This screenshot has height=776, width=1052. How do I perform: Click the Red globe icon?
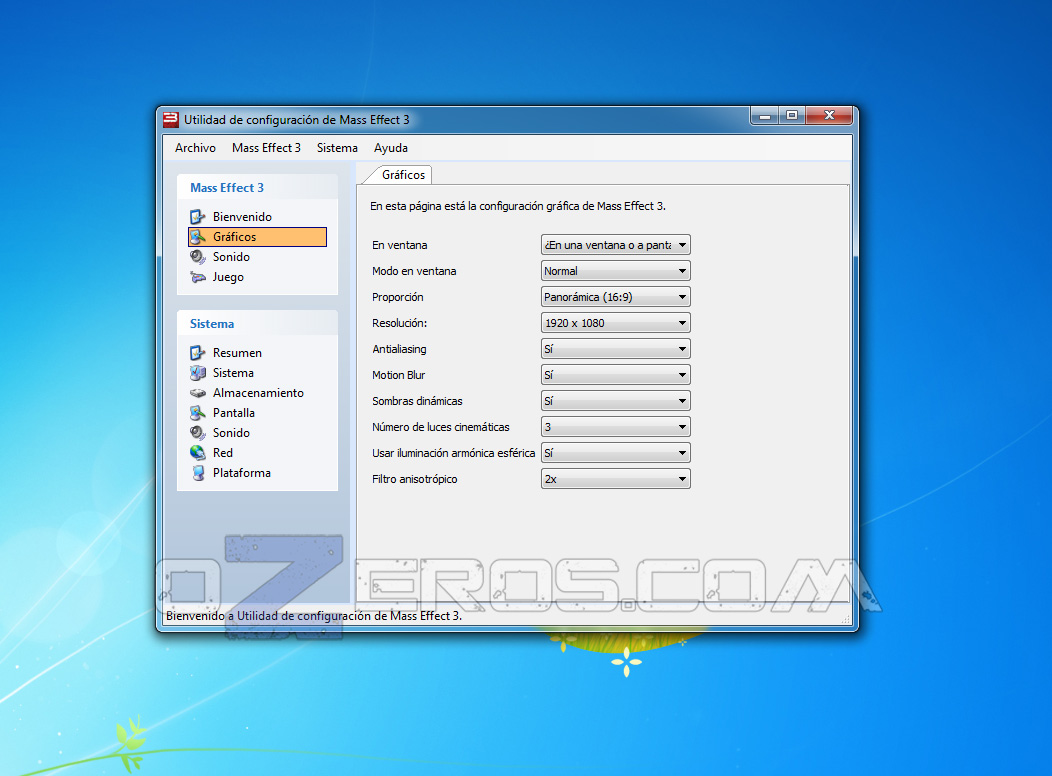(x=197, y=453)
